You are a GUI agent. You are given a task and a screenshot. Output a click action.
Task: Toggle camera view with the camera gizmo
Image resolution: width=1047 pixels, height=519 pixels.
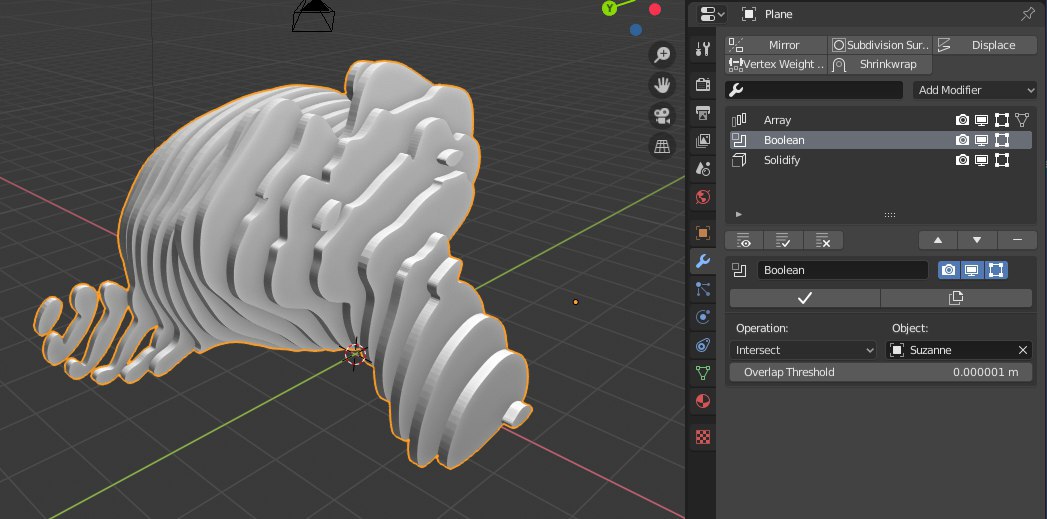(662, 116)
